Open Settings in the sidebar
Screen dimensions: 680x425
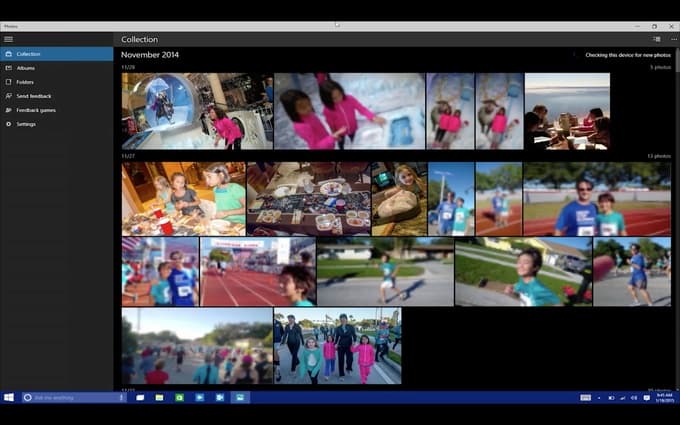pos(57,124)
